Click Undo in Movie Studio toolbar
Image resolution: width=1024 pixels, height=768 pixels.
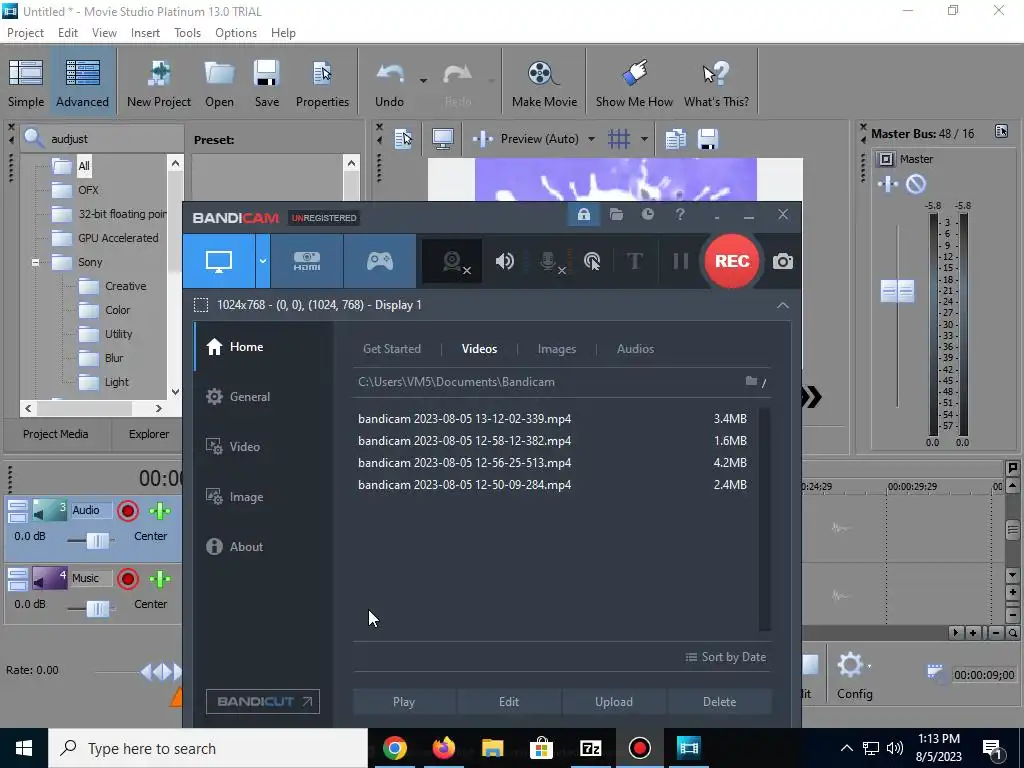pyautogui.click(x=389, y=83)
